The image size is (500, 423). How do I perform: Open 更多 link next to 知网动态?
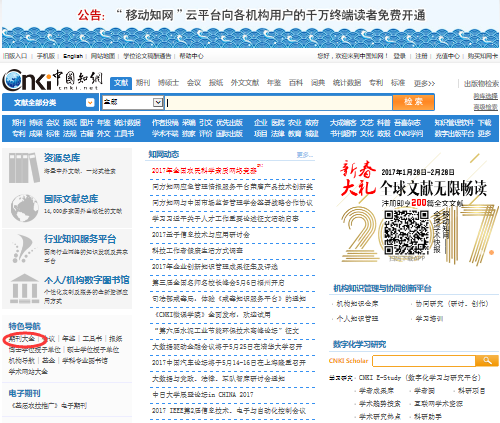(x=305, y=155)
